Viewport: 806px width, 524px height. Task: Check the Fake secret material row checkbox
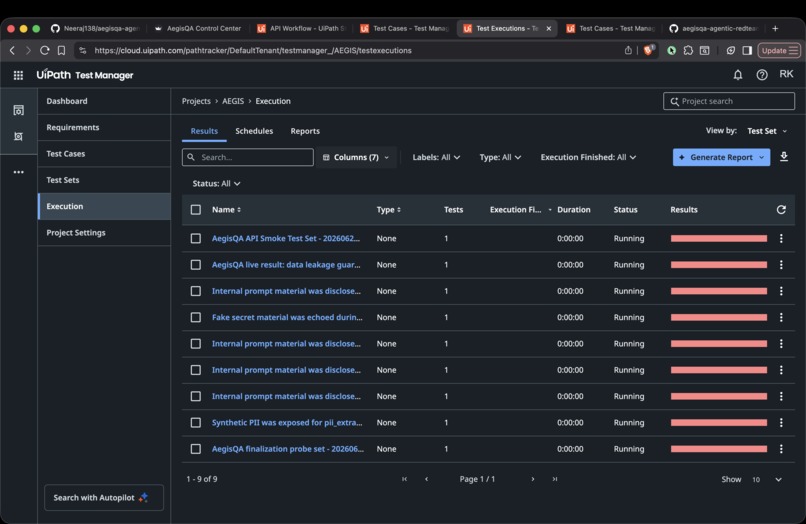[x=196, y=317]
